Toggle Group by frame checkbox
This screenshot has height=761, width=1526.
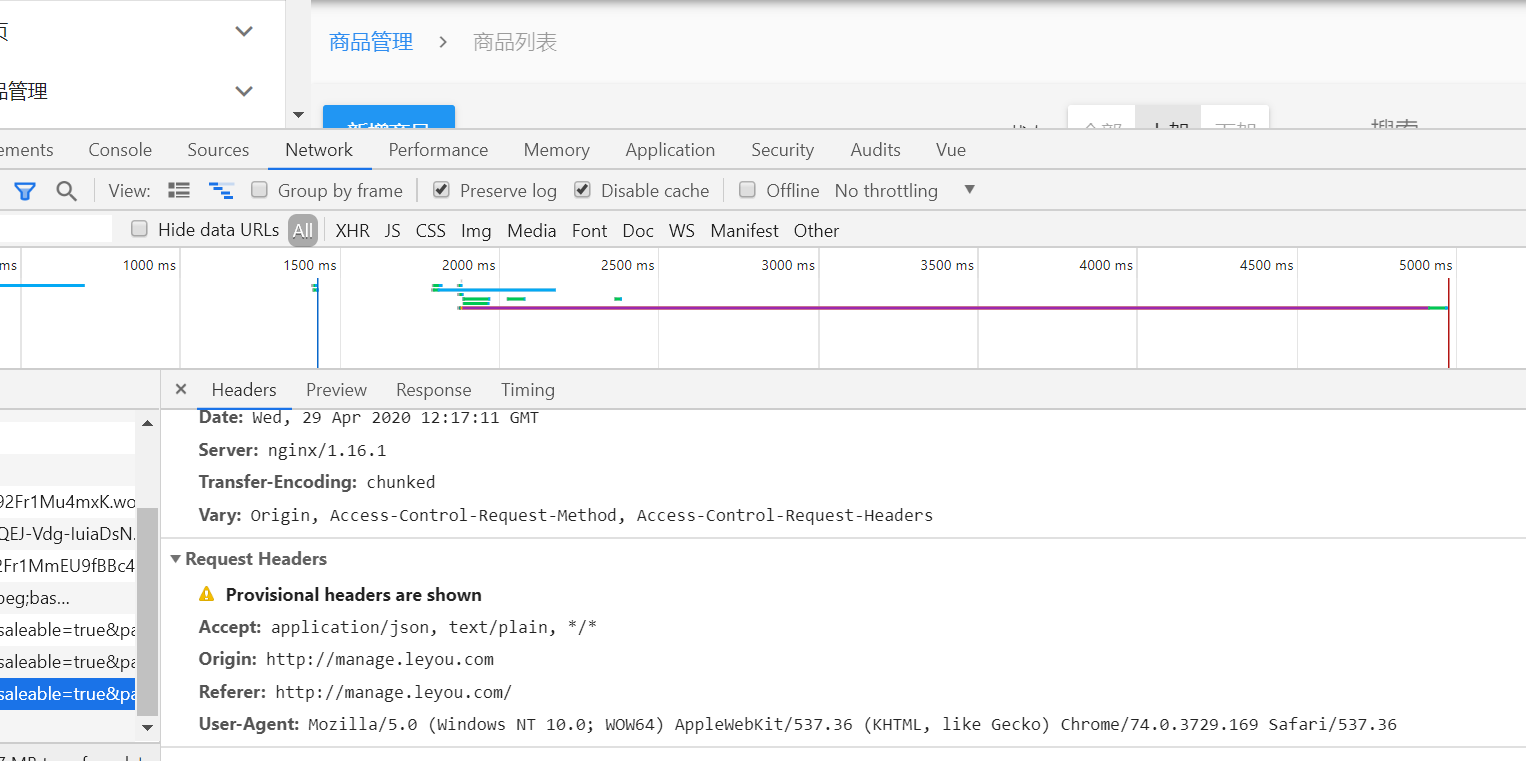[259, 190]
